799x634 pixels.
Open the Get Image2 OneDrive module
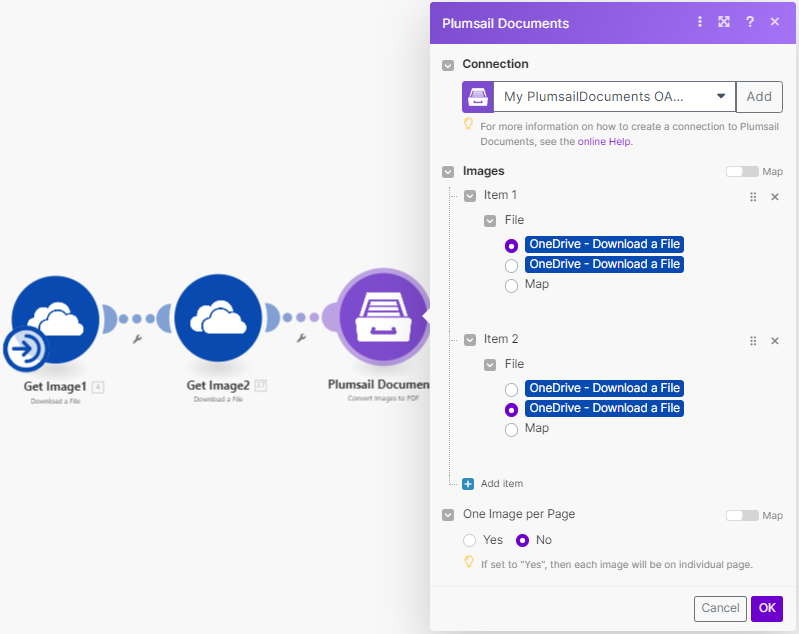(x=218, y=318)
